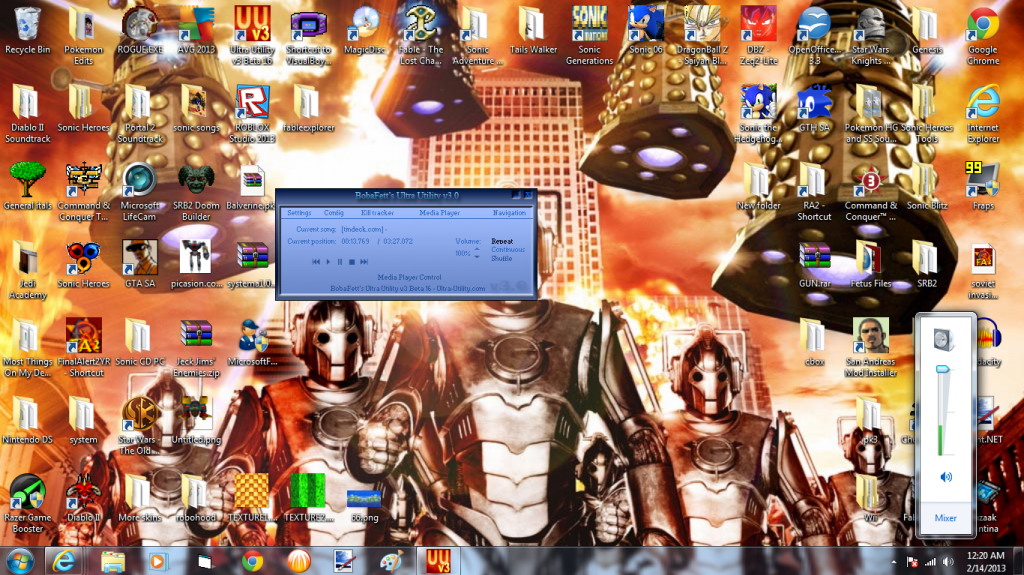Image resolution: width=1024 pixels, height=575 pixels.
Task: Launch Google Chrome from the desktop
Action: (x=983, y=36)
